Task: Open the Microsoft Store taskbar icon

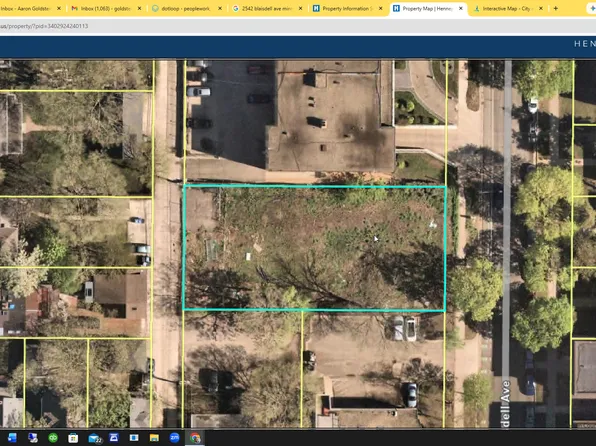Action: click(73, 438)
